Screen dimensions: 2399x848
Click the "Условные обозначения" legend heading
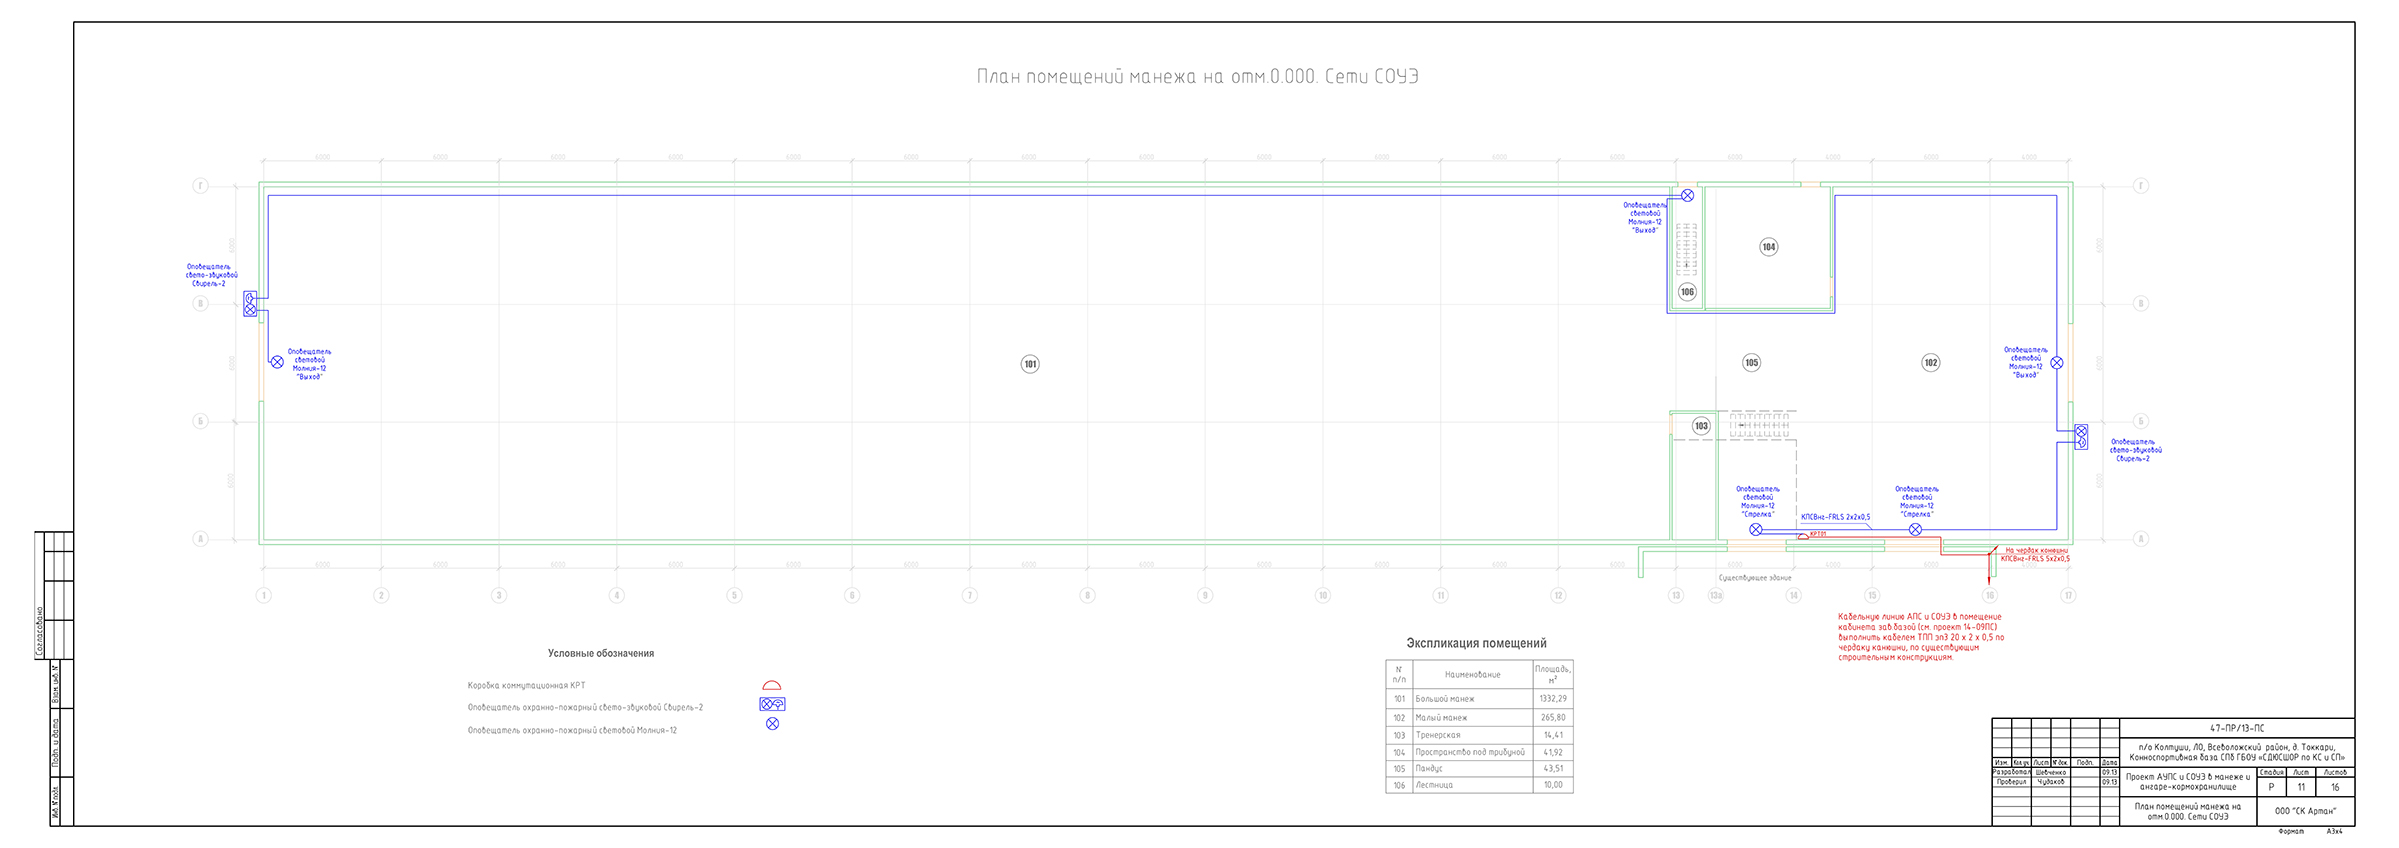tap(600, 654)
